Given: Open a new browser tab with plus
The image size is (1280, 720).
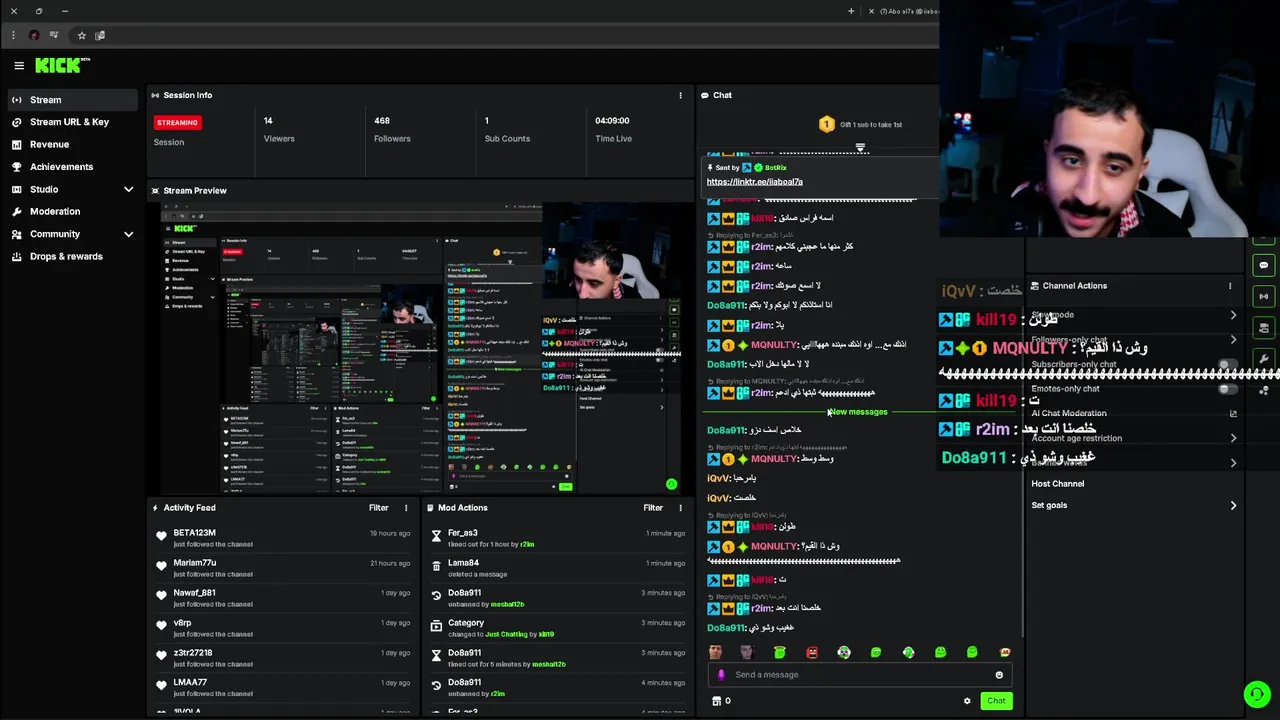Looking at the screenshot, I should (851, 11).
